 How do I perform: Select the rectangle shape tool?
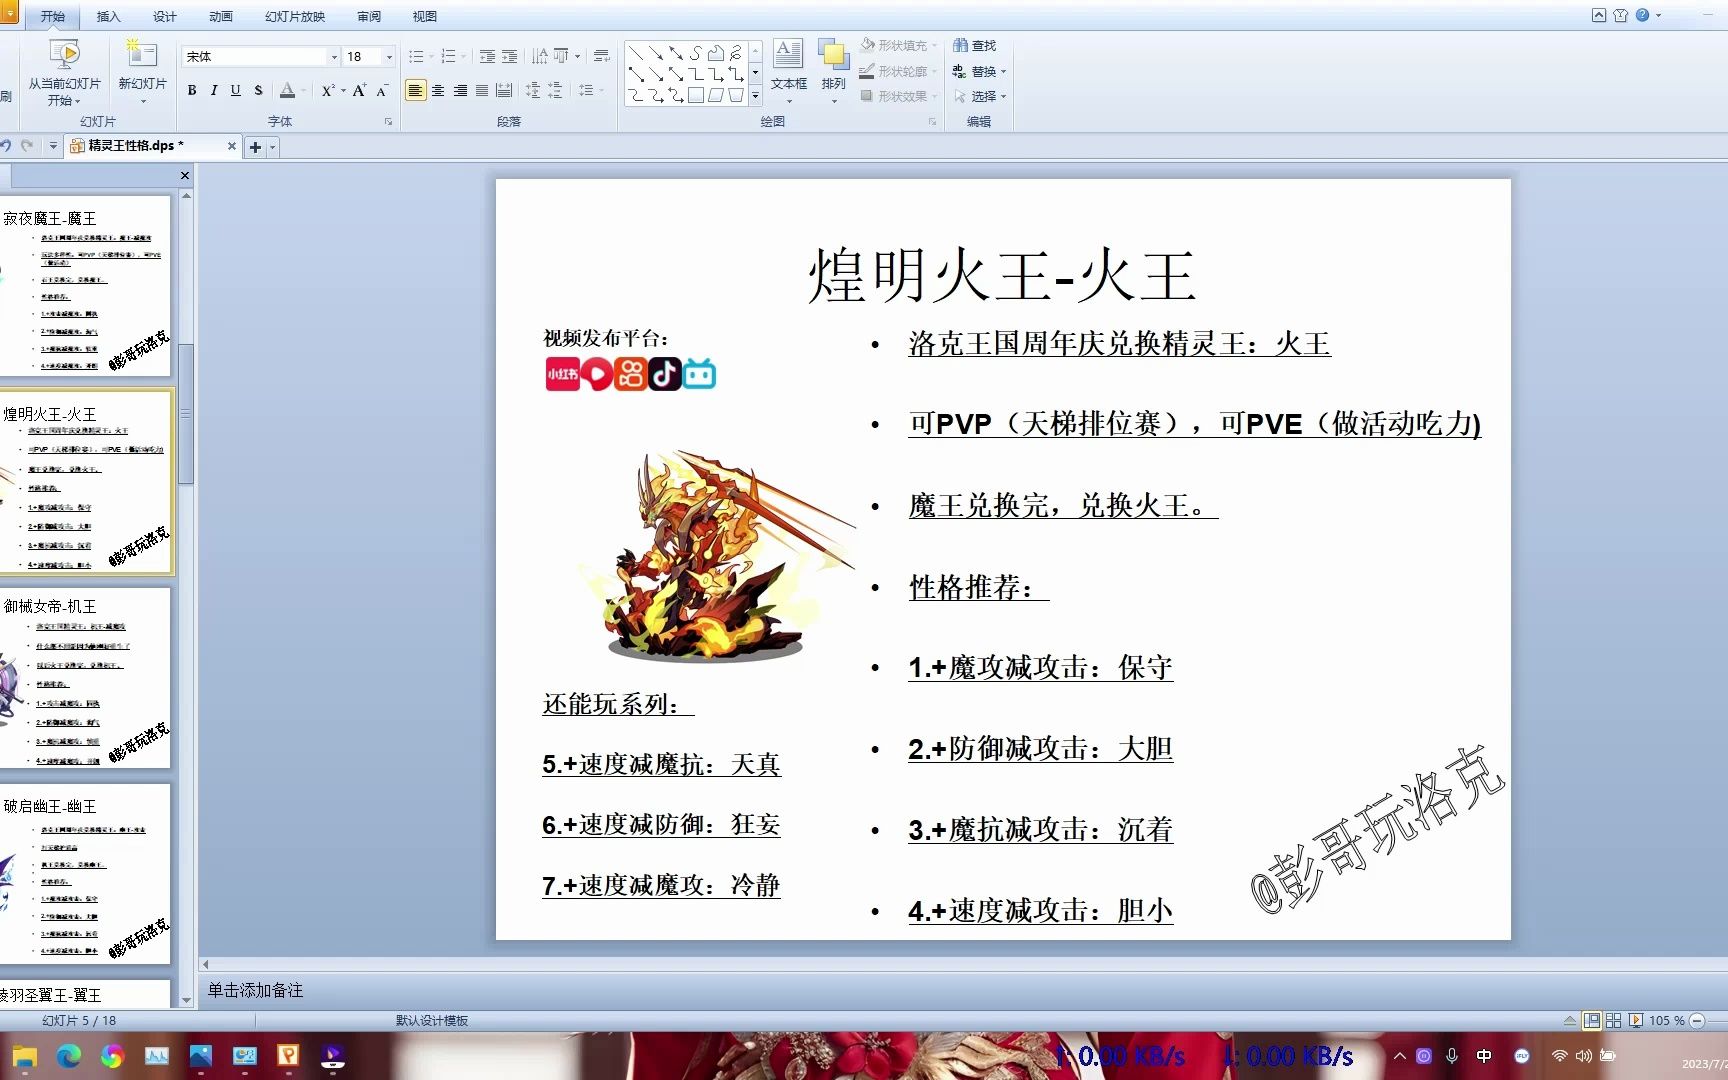pyautogui.click(x=696, y=96)
